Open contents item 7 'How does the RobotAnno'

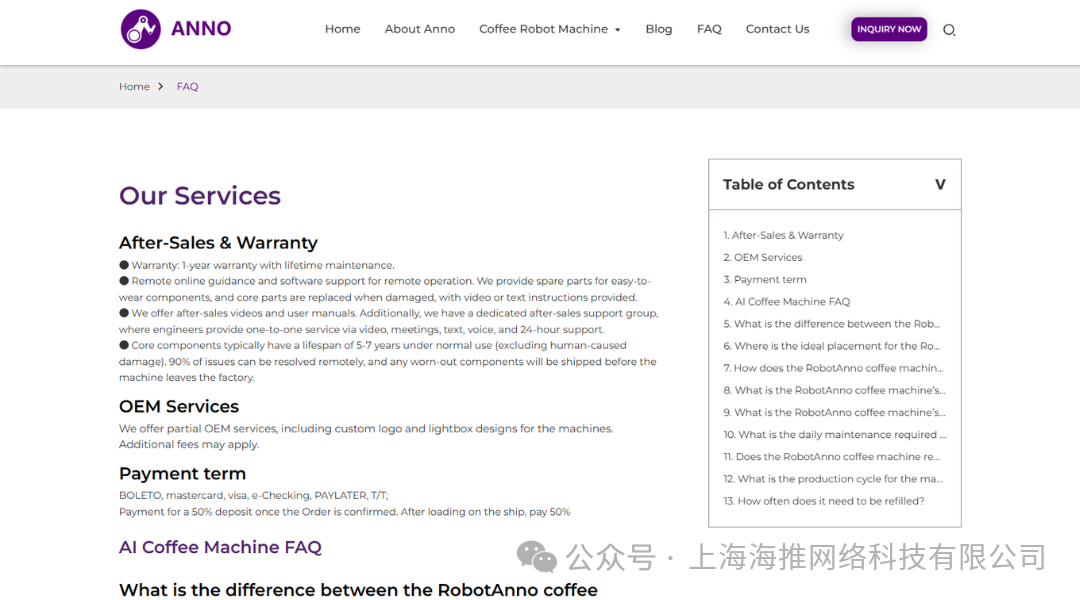833,368
